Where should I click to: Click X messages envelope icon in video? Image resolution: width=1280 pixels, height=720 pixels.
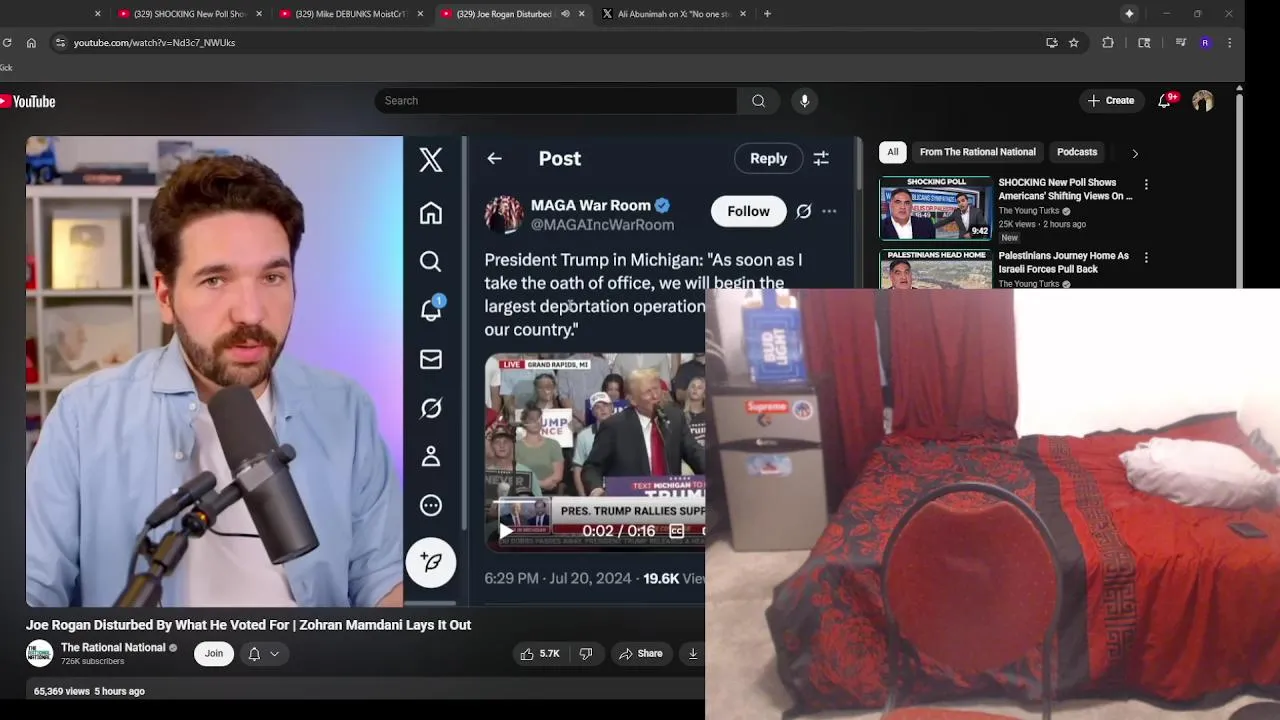point(431,359)
